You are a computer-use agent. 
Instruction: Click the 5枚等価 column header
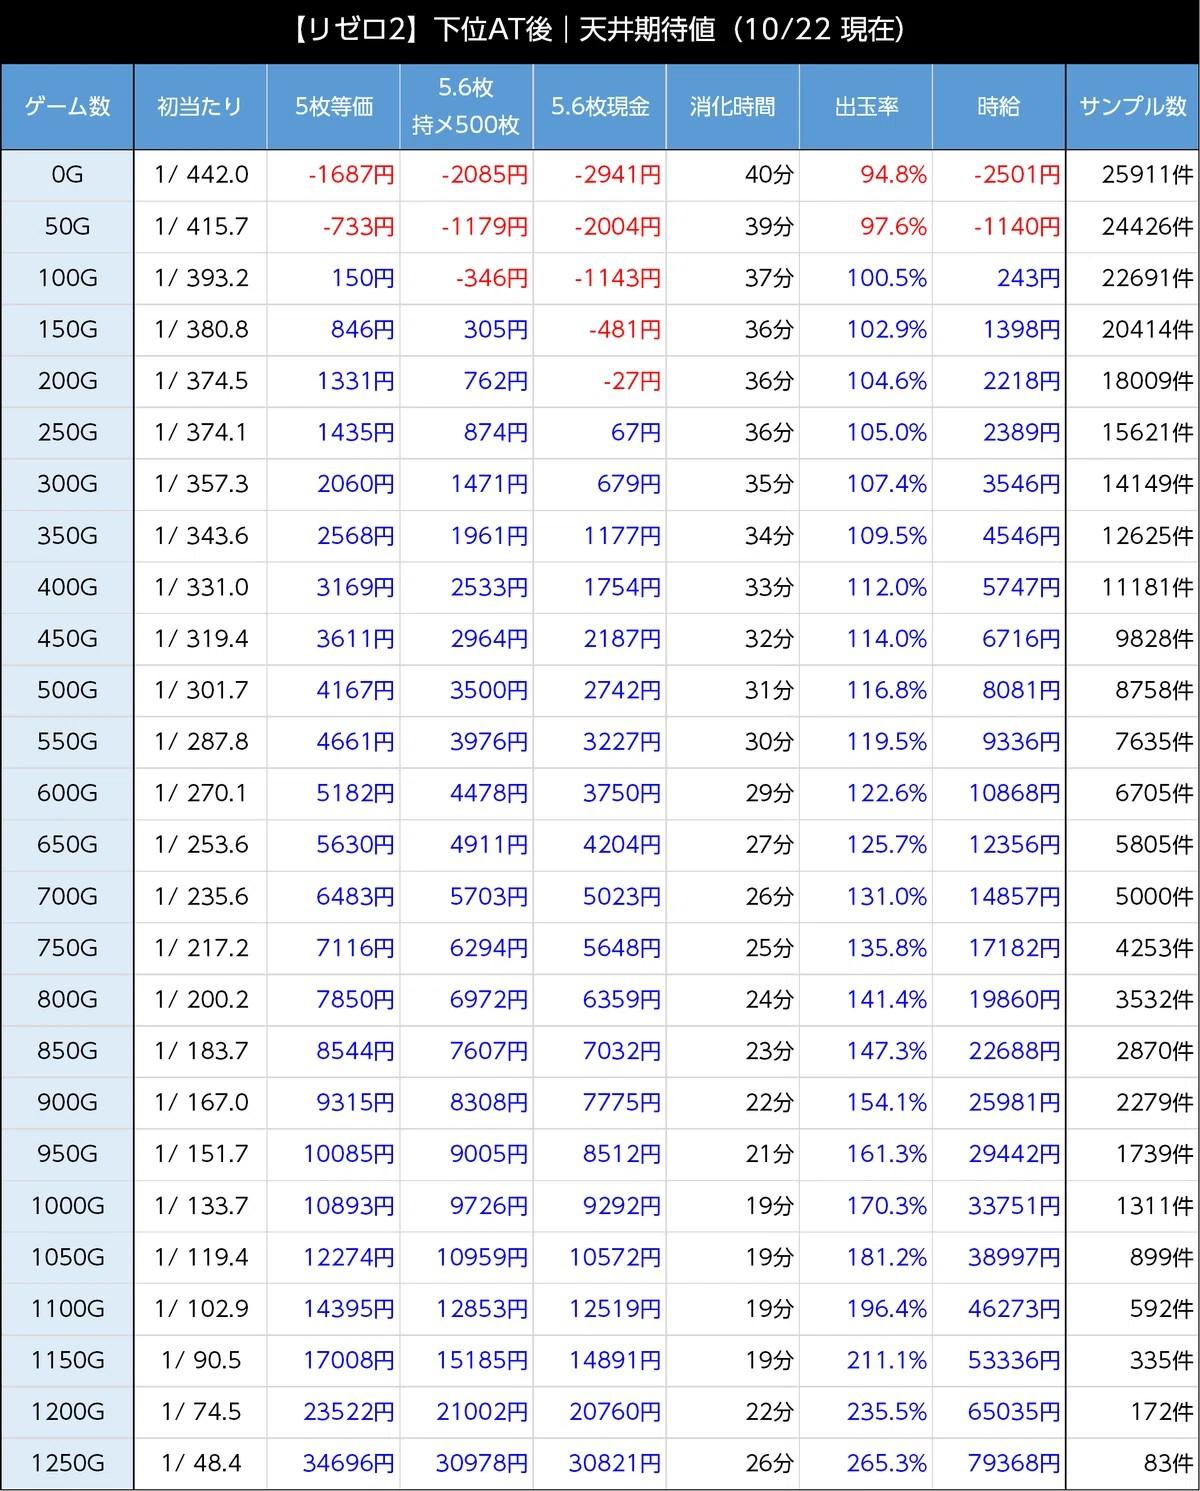click(333, 107)
